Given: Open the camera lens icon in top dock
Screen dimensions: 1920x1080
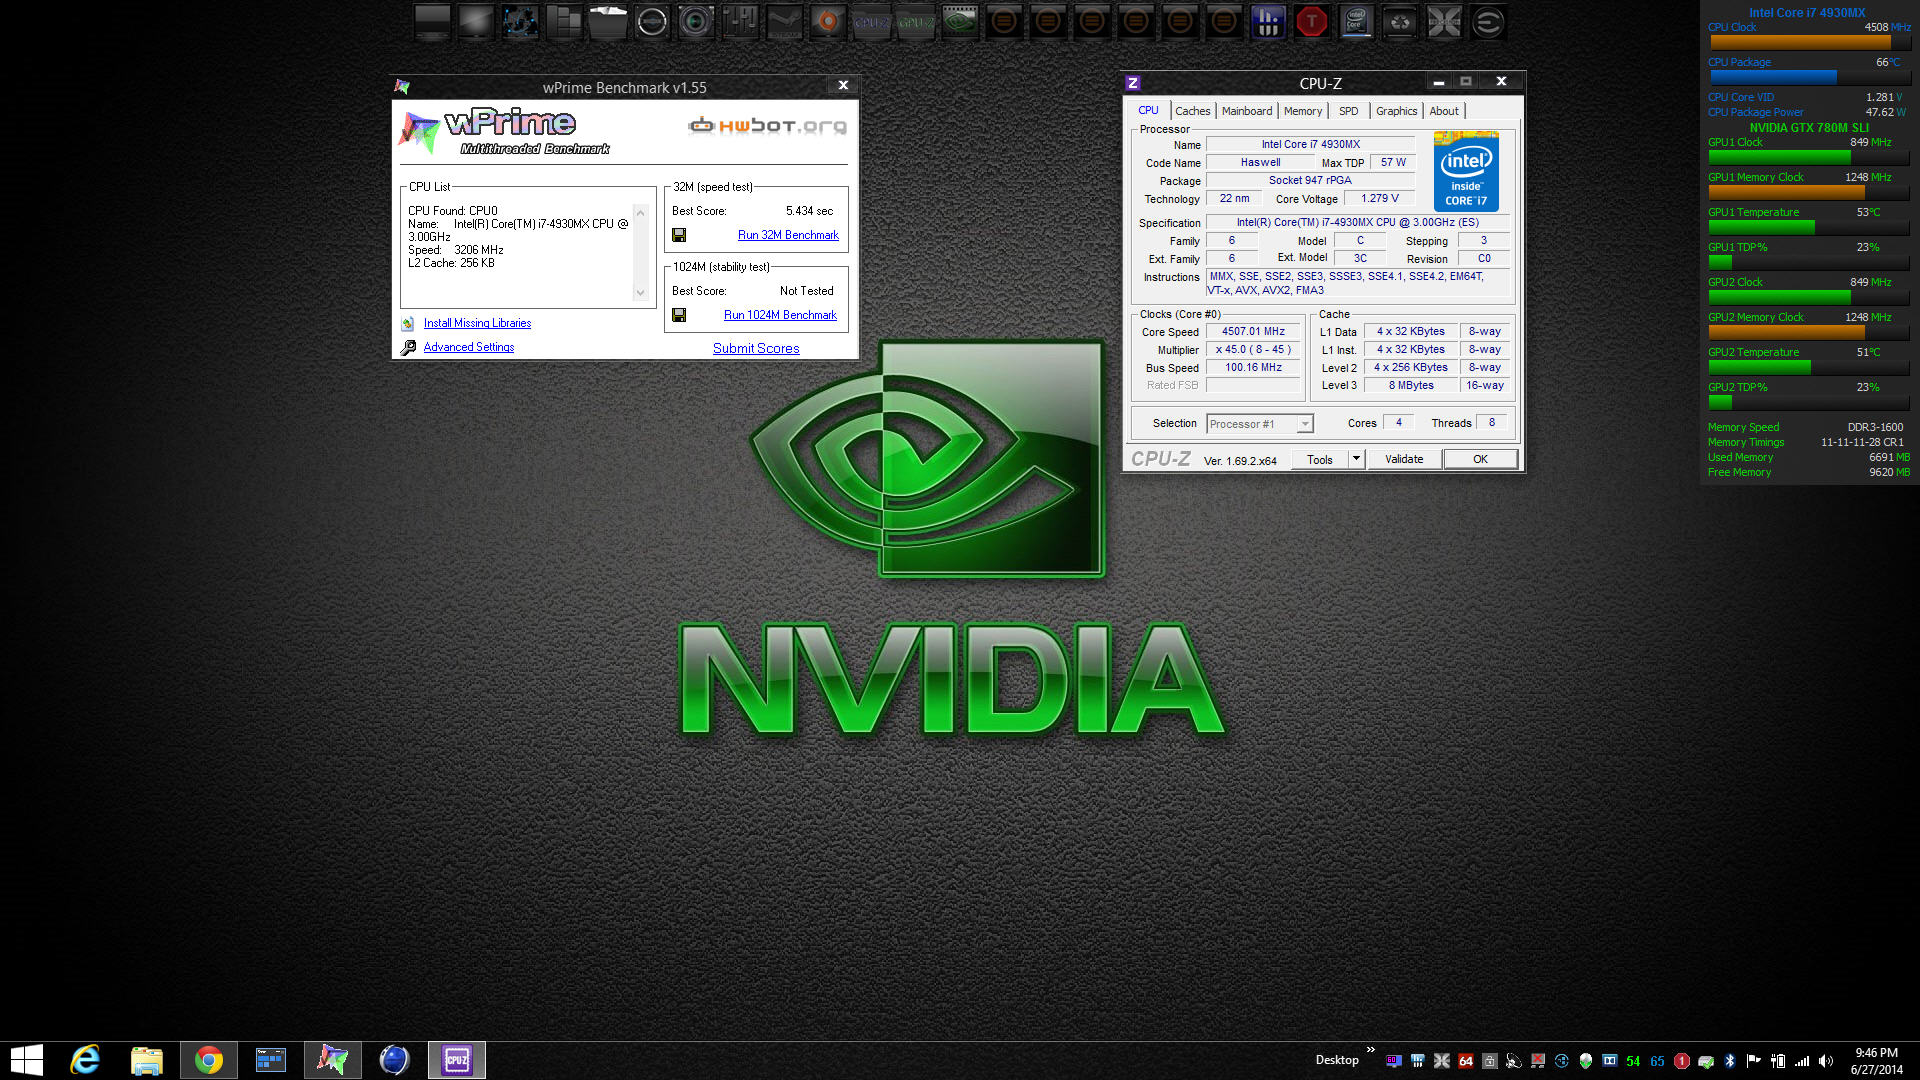Looking at the screenshot, I should click(x=696, y=22).
